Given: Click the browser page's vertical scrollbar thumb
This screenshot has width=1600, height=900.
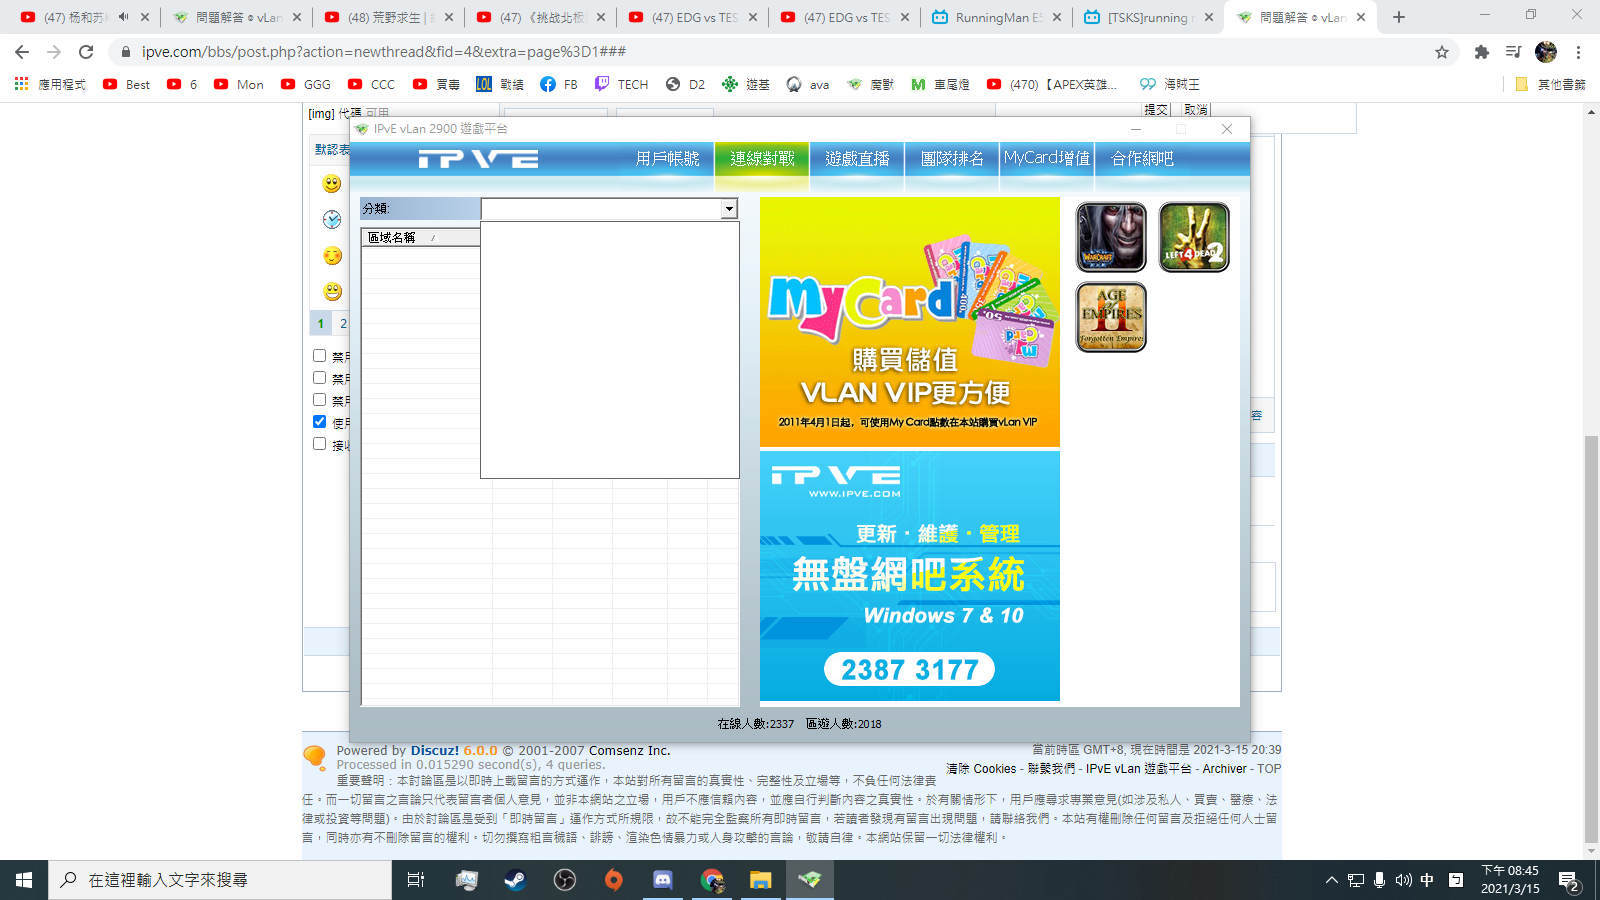Looking at the screenshot, I should tap(1591, 640).
